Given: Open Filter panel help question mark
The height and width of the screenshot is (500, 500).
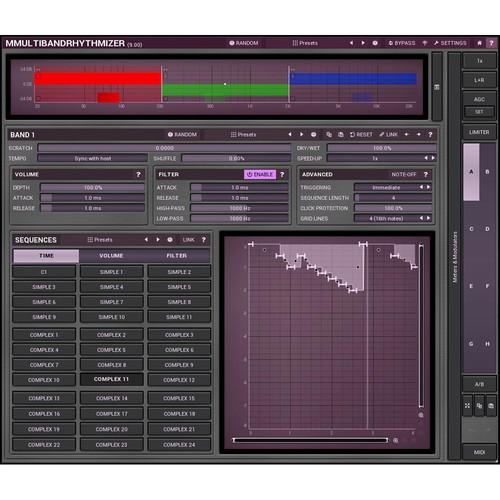Looking at the screenshot, I should (282, 174).
